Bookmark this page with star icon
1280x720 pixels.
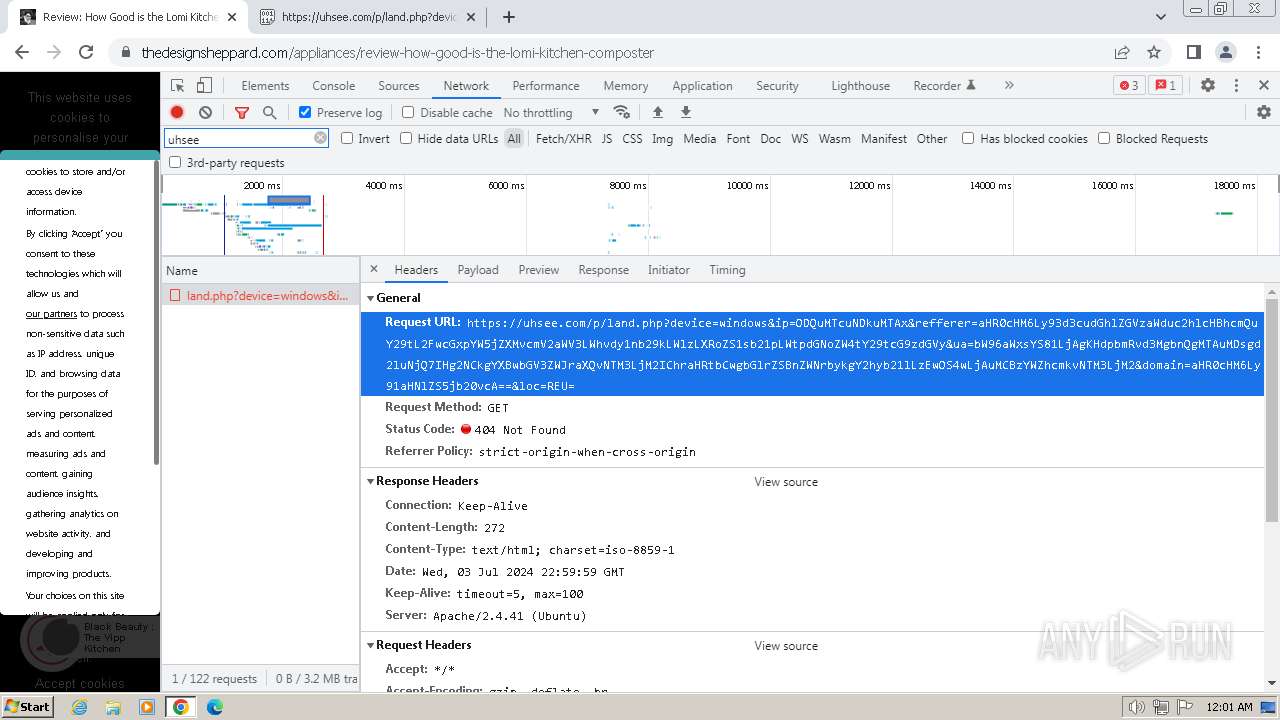(x=1154, y=52)
